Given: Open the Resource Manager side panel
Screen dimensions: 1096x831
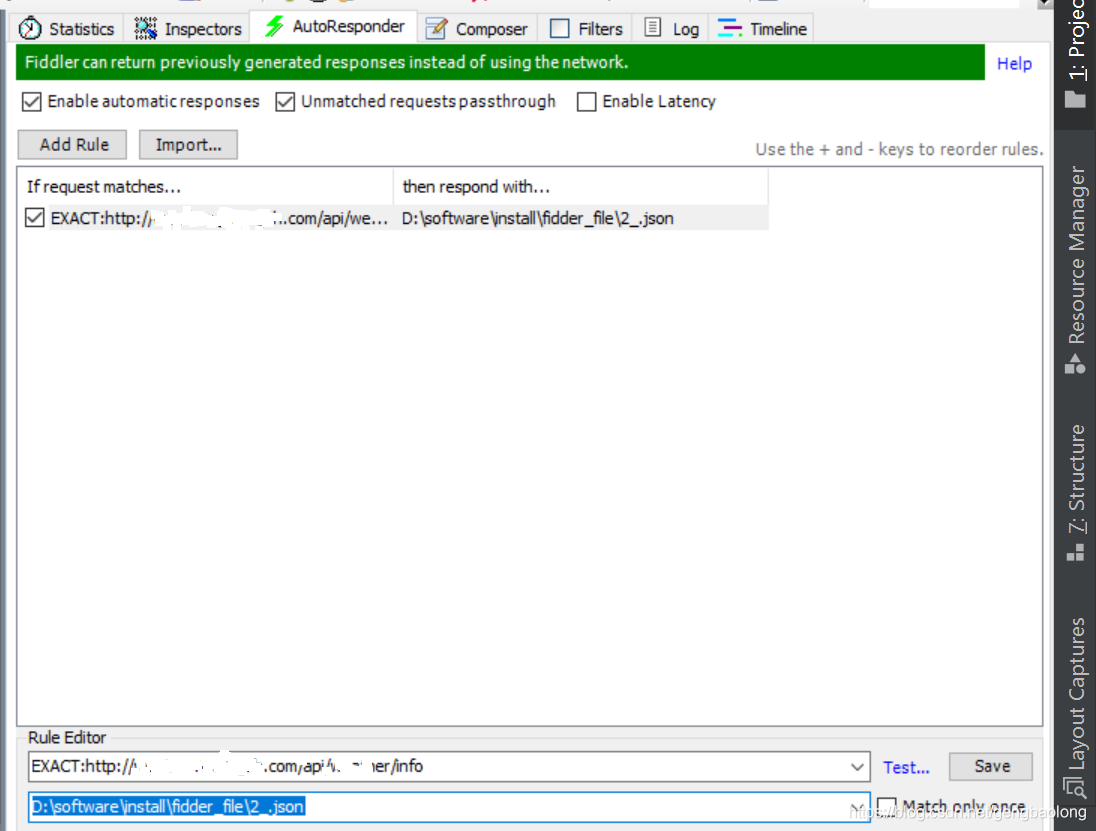Looking at the screenshot, I should [x=1076, y=269].
